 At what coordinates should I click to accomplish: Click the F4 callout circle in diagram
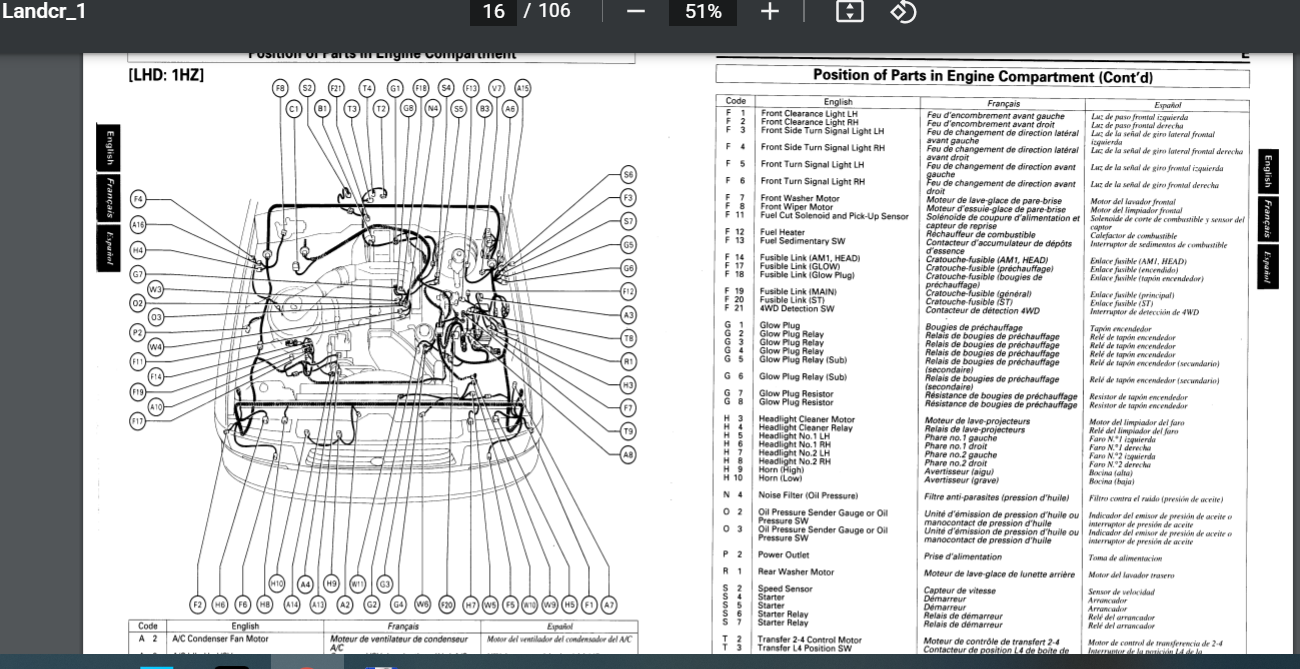point(138,199)
